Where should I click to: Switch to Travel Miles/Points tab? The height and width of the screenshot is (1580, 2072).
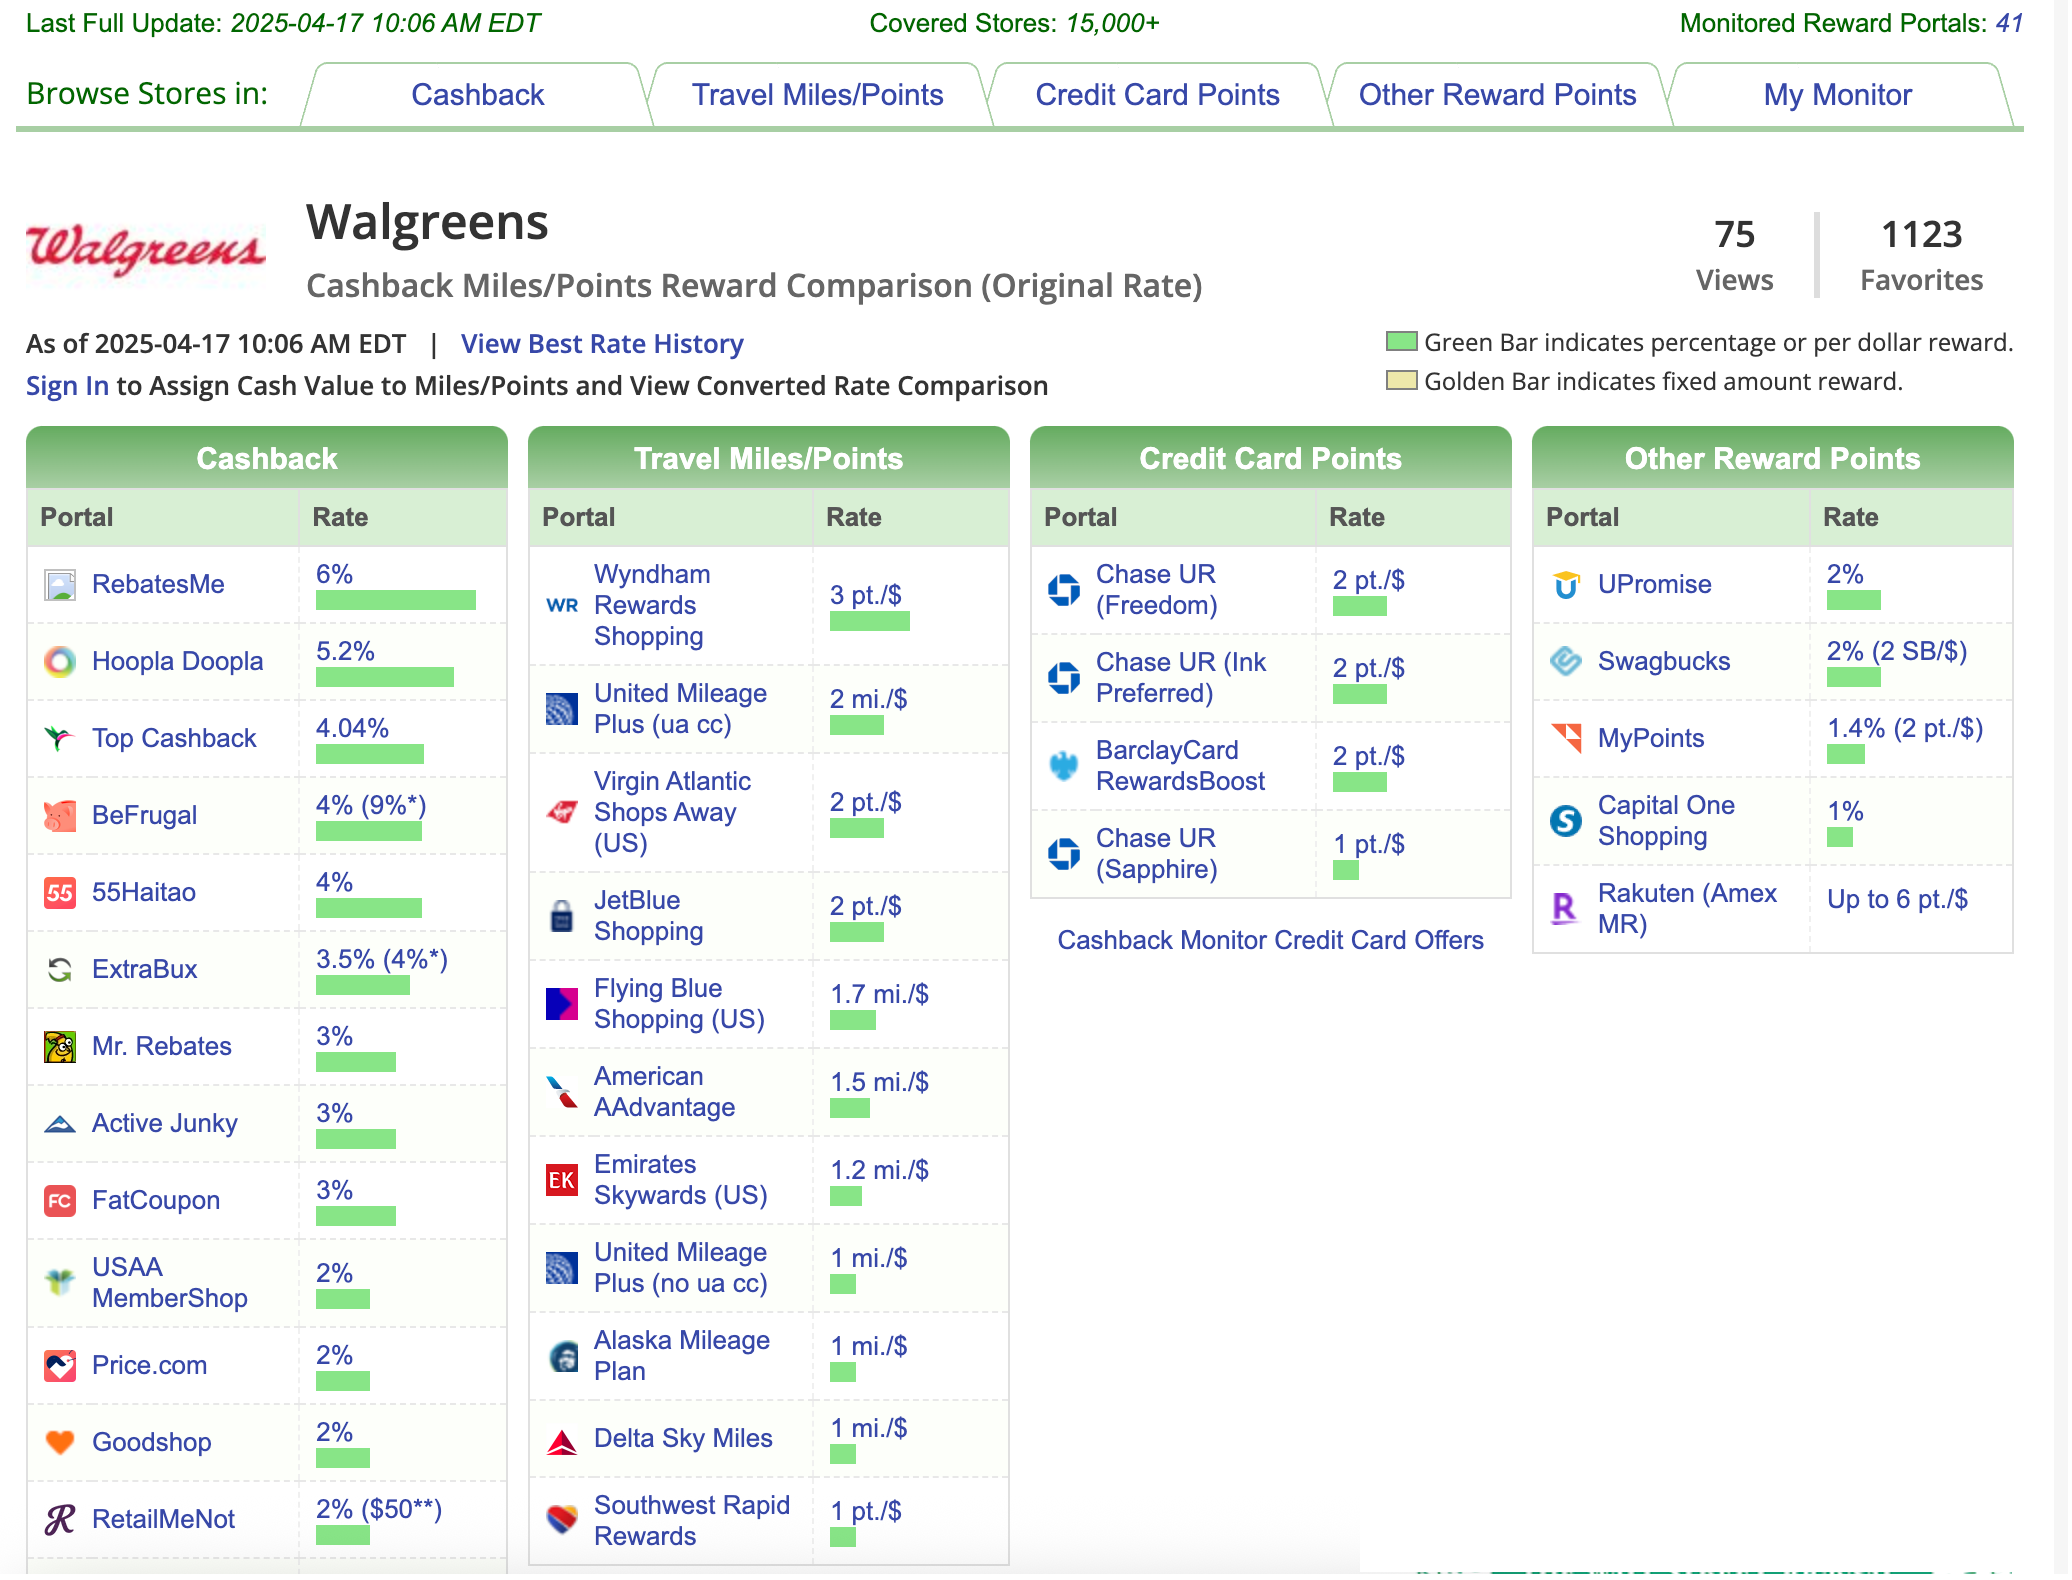[817, 95]
